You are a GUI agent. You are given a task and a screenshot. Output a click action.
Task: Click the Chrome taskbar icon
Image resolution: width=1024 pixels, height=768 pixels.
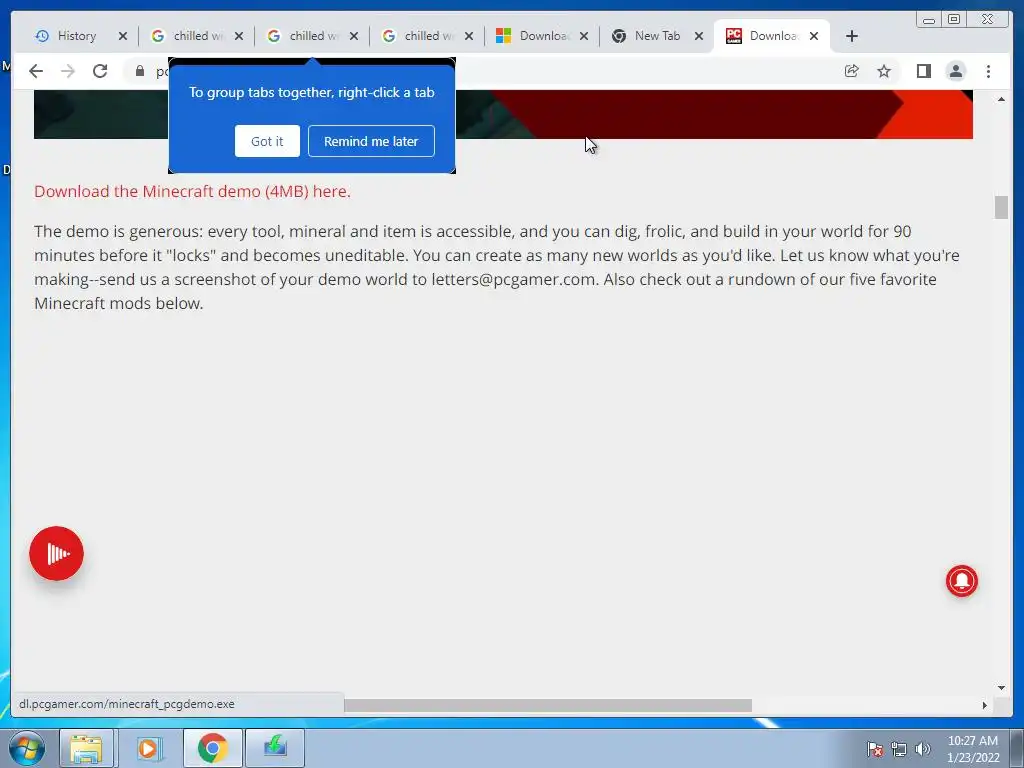[x=212, y=748]
